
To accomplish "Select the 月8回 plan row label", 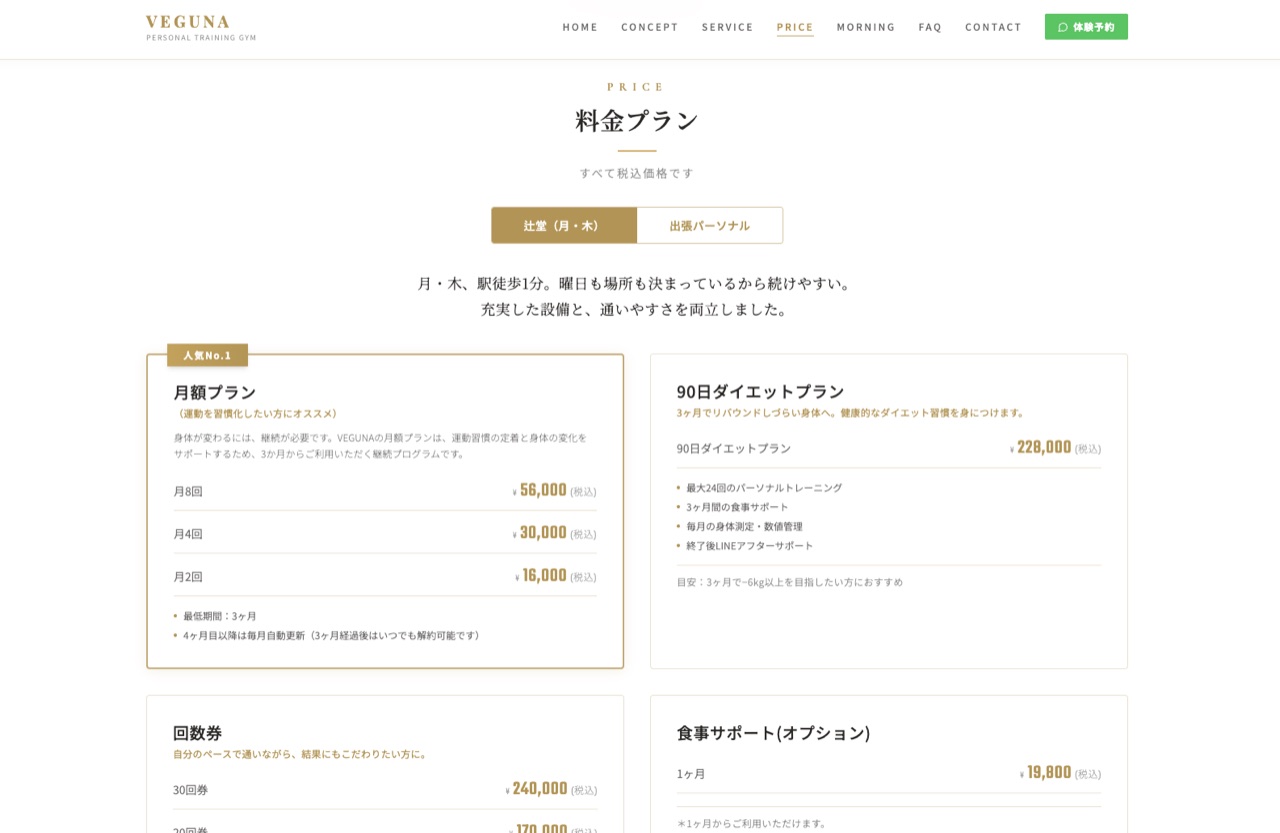I will [x=188, y=491].
